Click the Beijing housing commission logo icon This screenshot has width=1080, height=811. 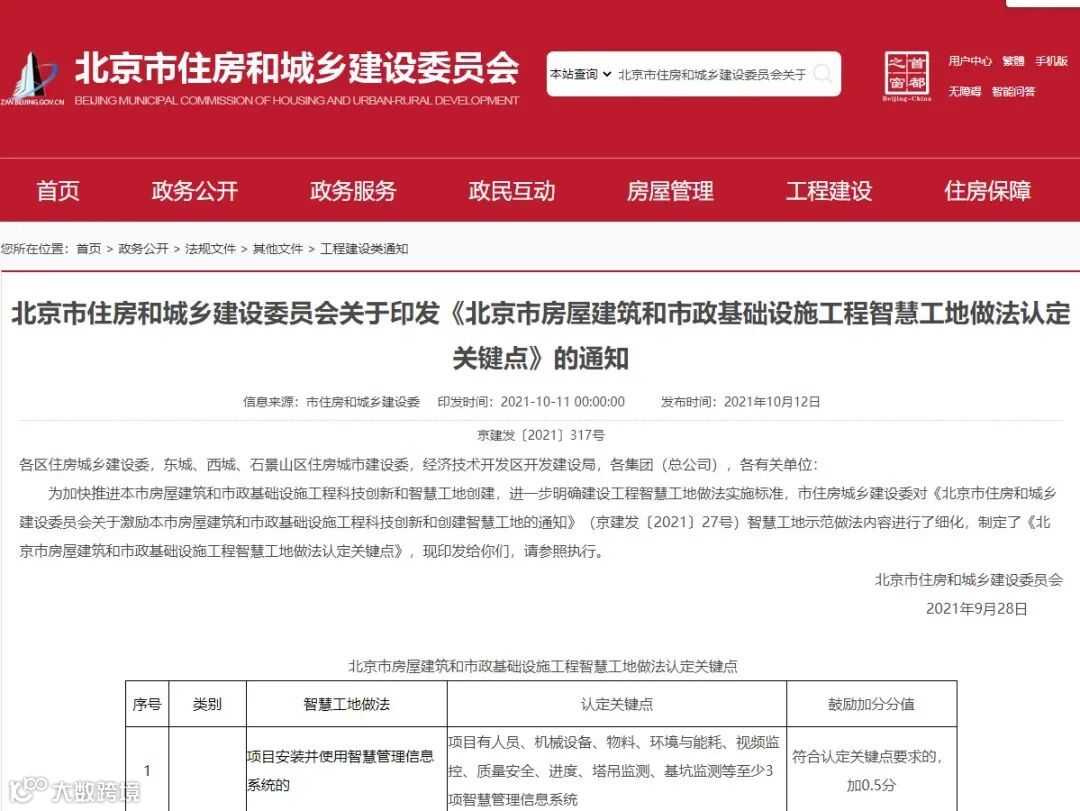(x=32, y=77)
